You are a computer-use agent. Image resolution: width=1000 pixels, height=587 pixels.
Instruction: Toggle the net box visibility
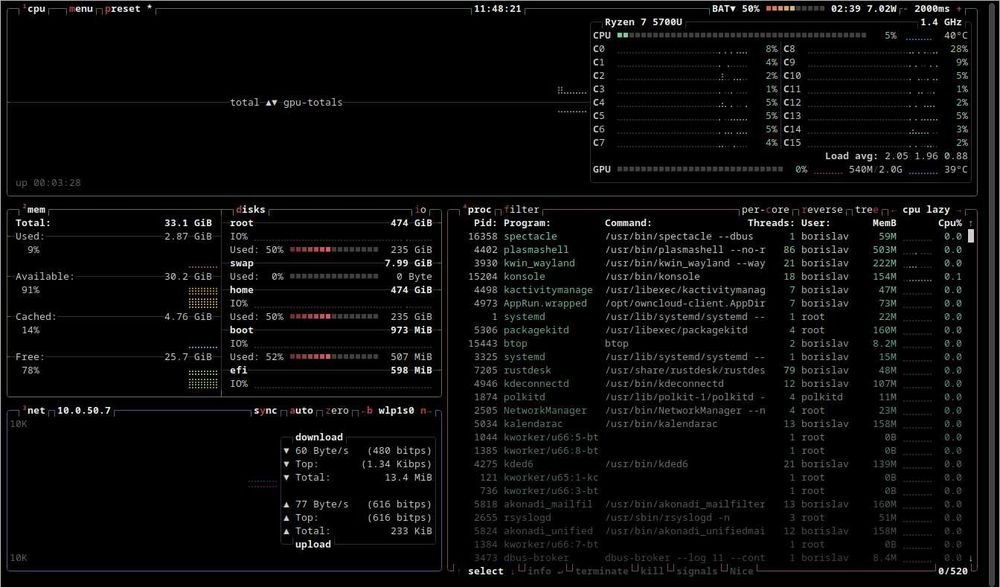click(x=34, y=410)
